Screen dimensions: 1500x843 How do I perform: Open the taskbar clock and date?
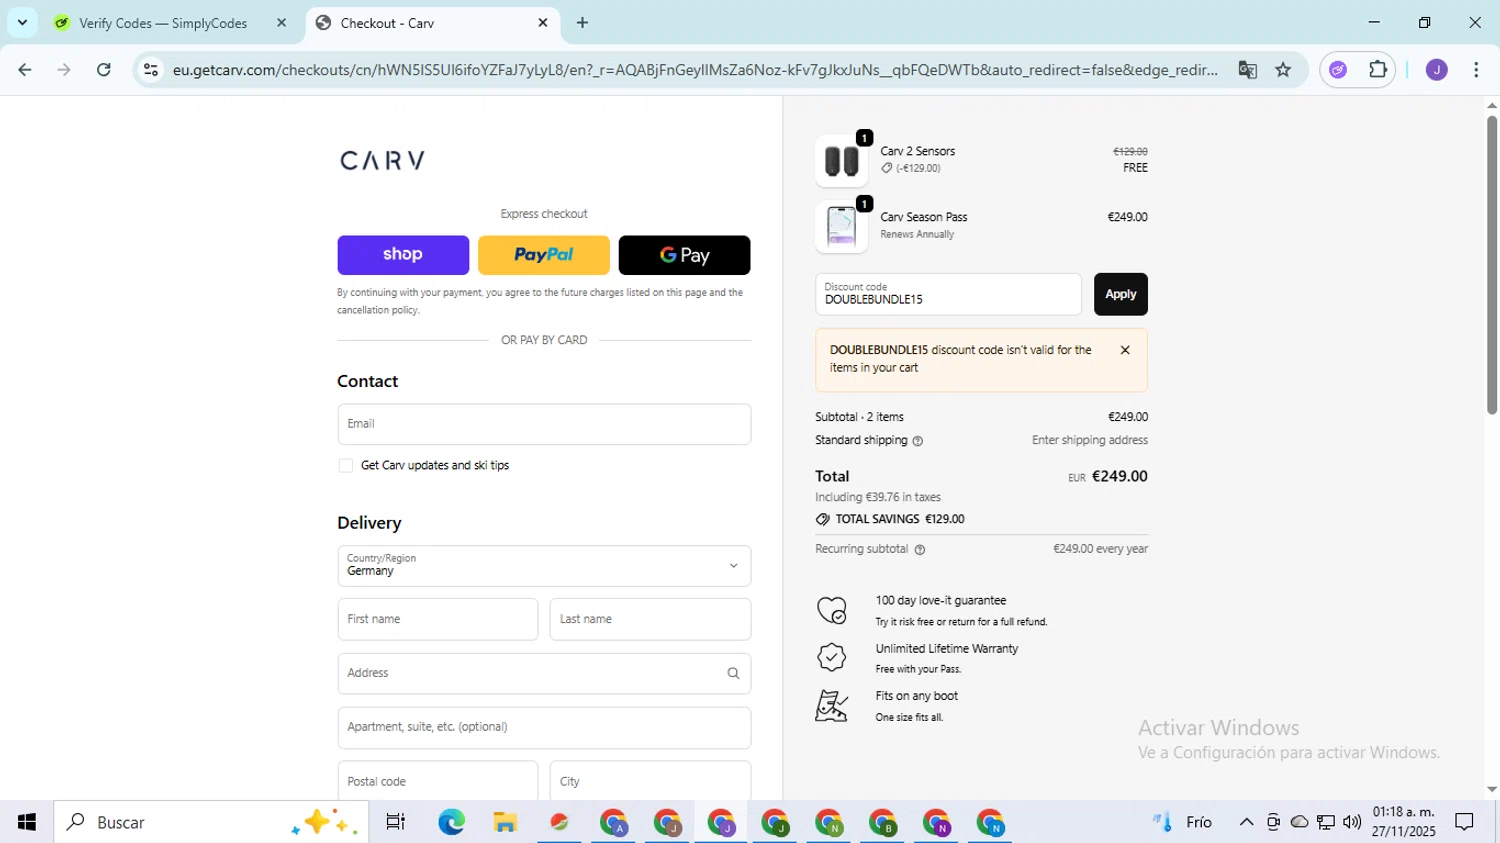(x=1403, y=822)
